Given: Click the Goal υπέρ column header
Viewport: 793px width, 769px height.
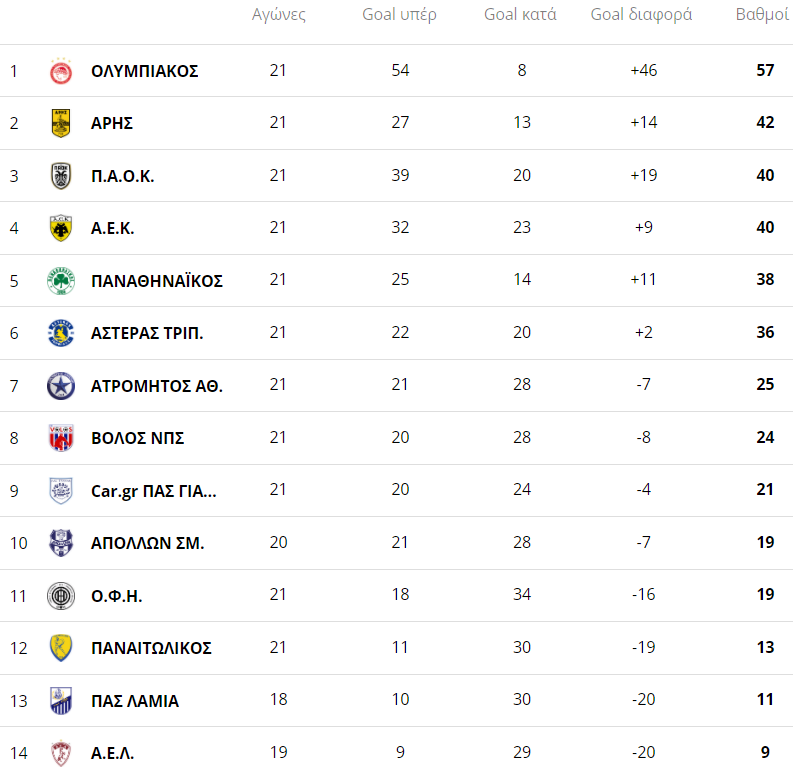Looking at the screenshot, I should point(399,15).
